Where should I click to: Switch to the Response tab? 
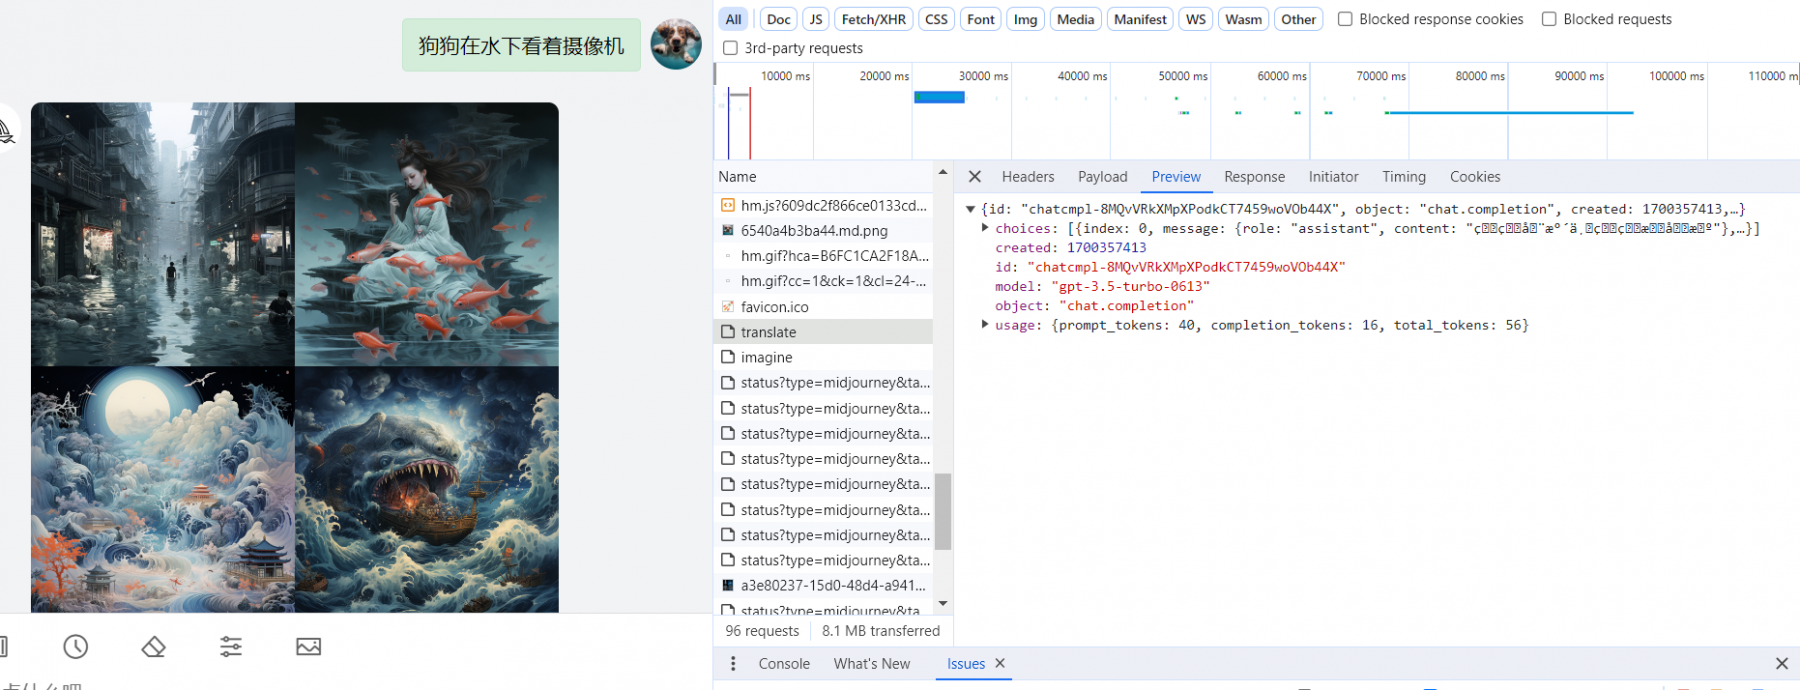point(1254,177)
